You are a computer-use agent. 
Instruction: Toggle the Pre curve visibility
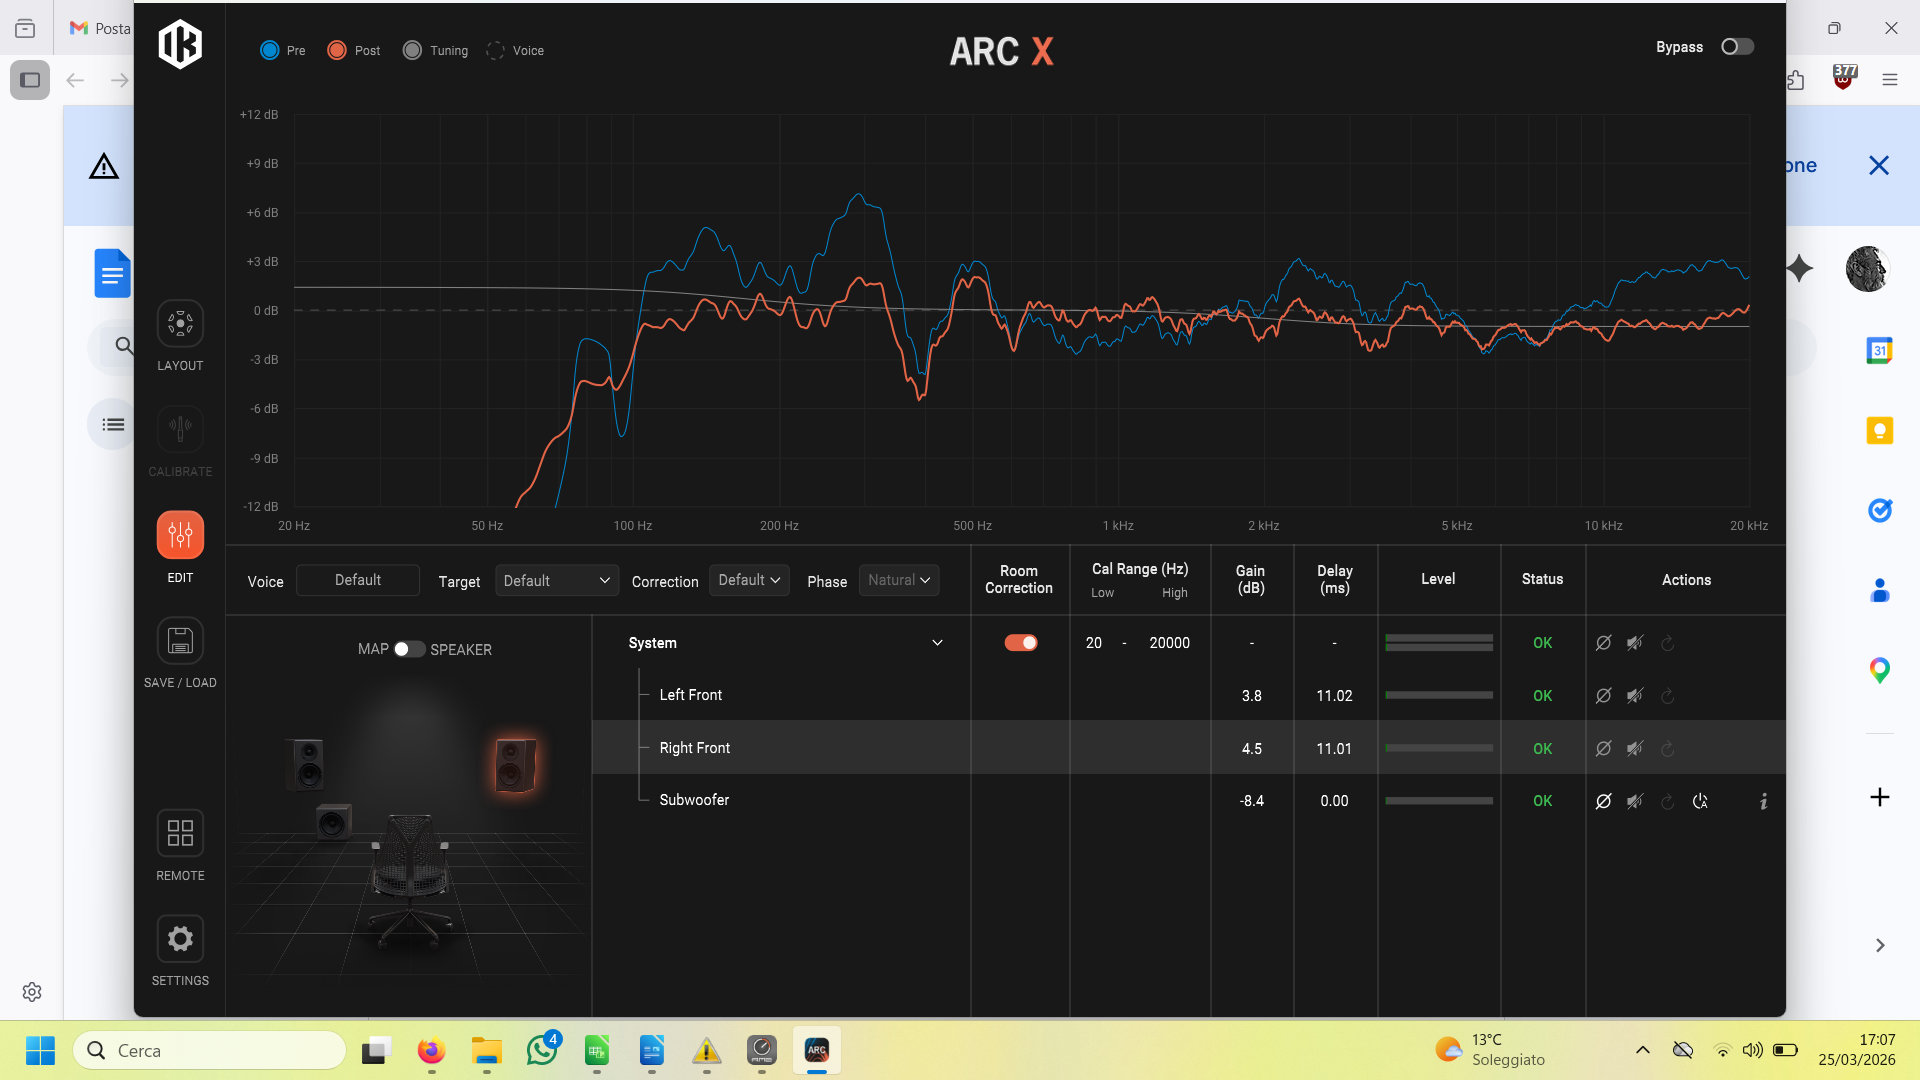pyautogui.click(x=270, y=50)
